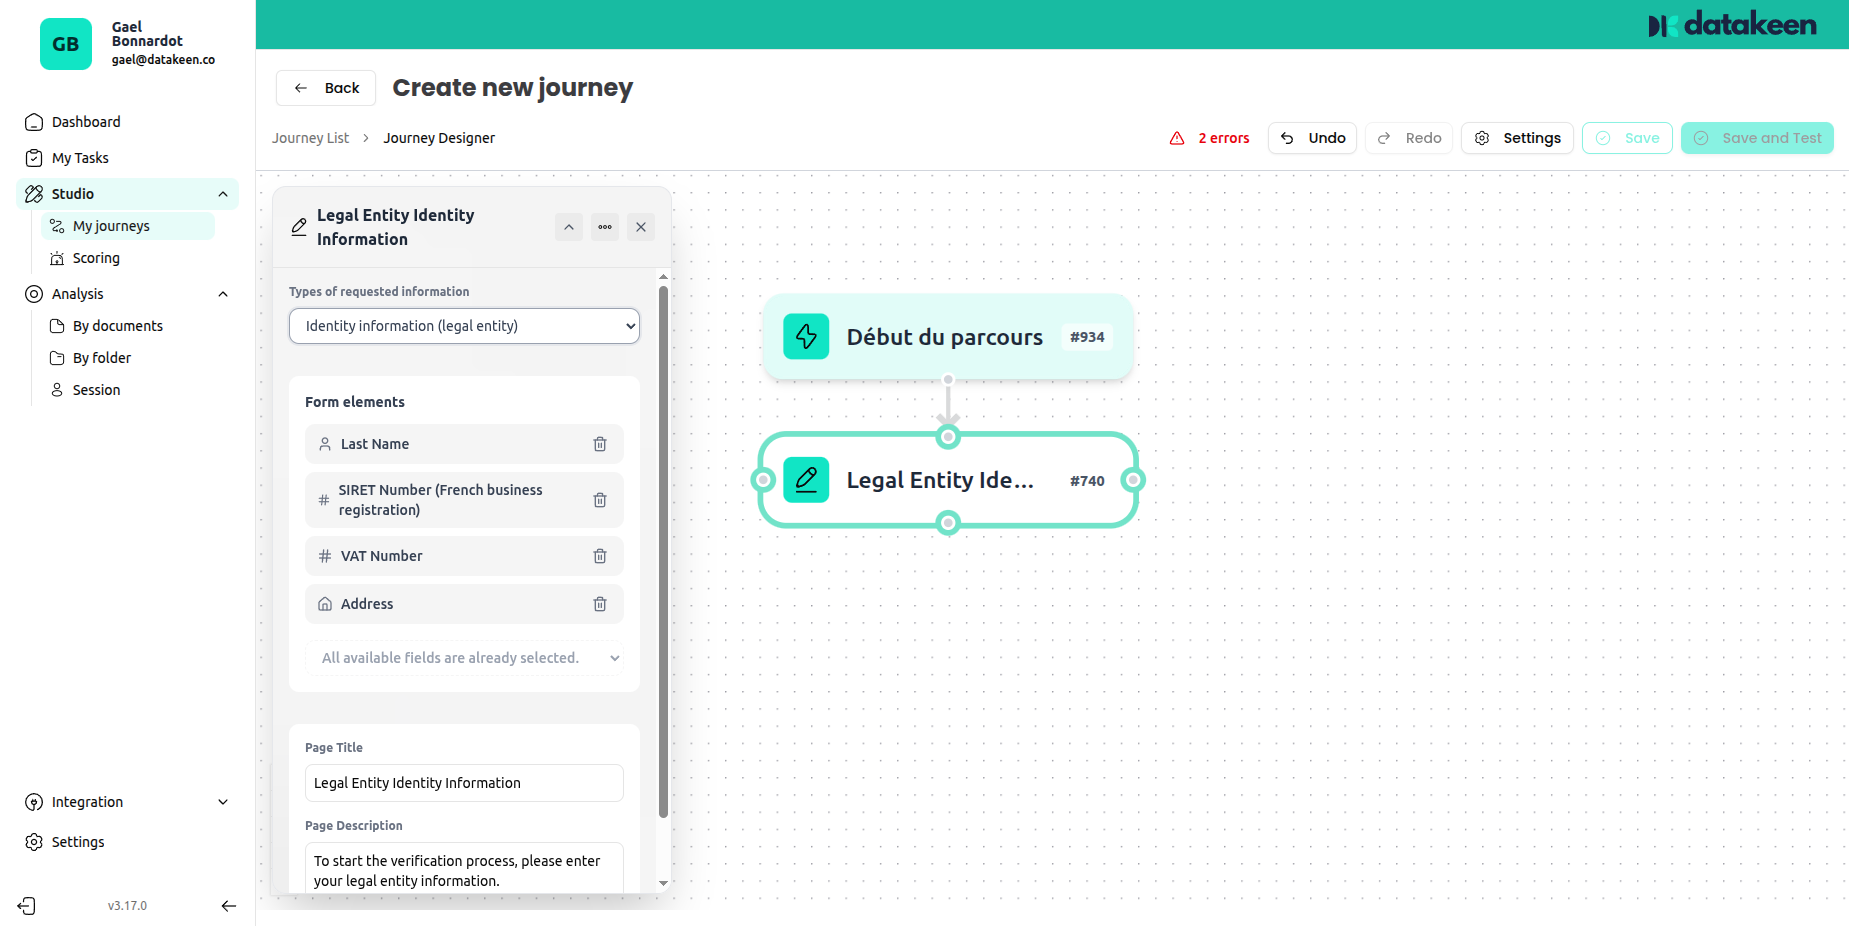Delete the VAT Number field
The width and height of the screenshot is (1849, 926).
[x=600, y=556]
